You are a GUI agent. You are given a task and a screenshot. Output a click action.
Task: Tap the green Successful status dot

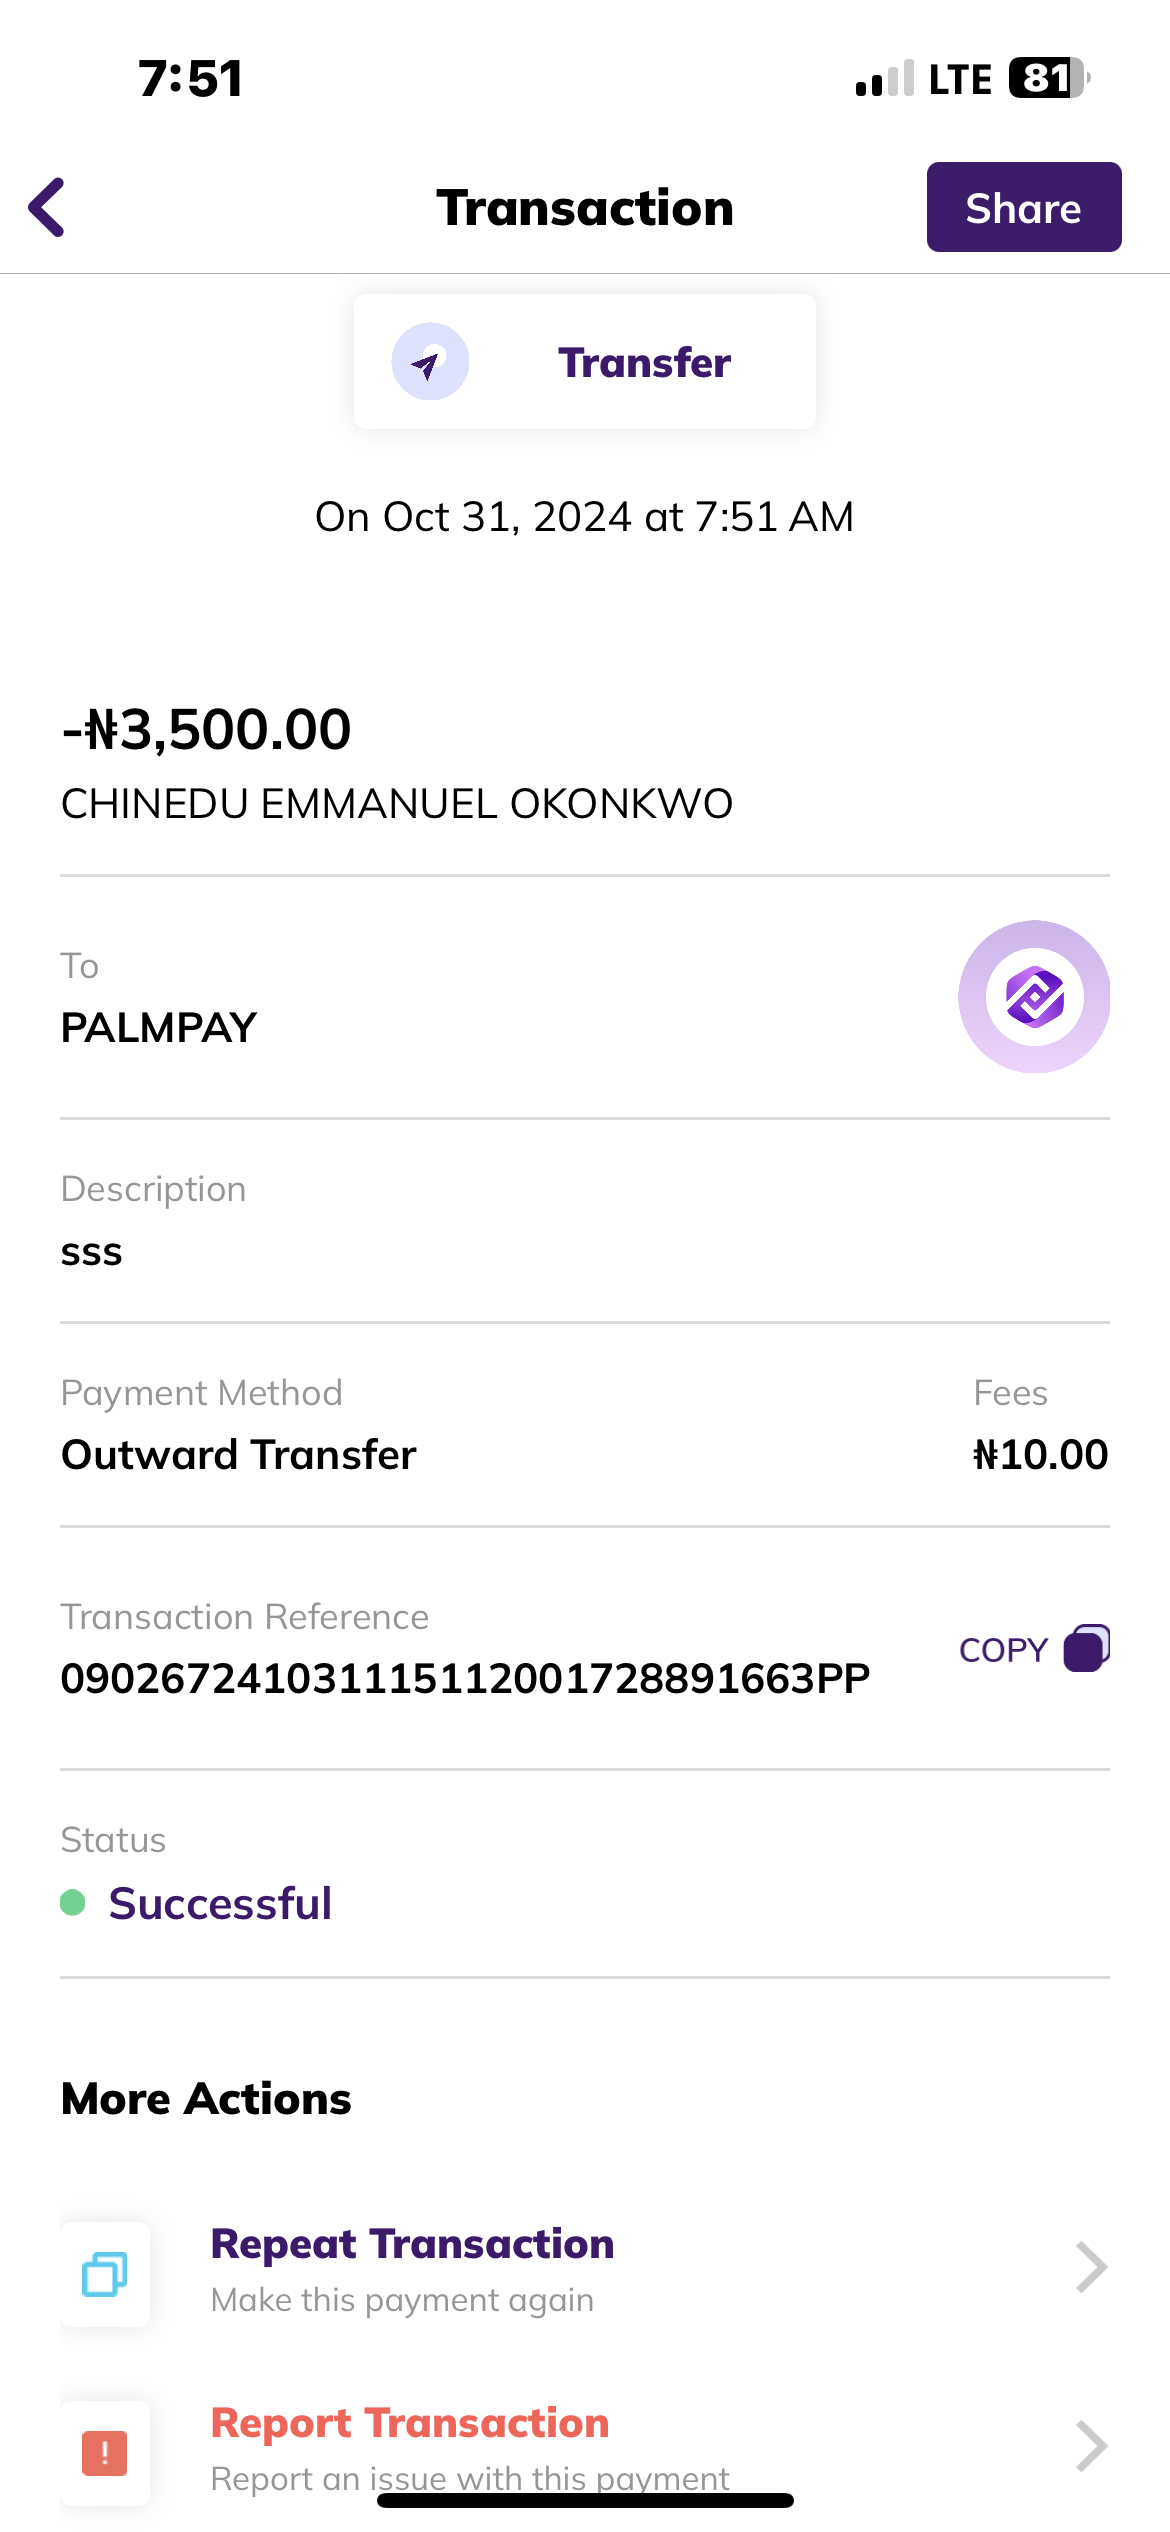pyautogui.click(x=73, y=1902)
